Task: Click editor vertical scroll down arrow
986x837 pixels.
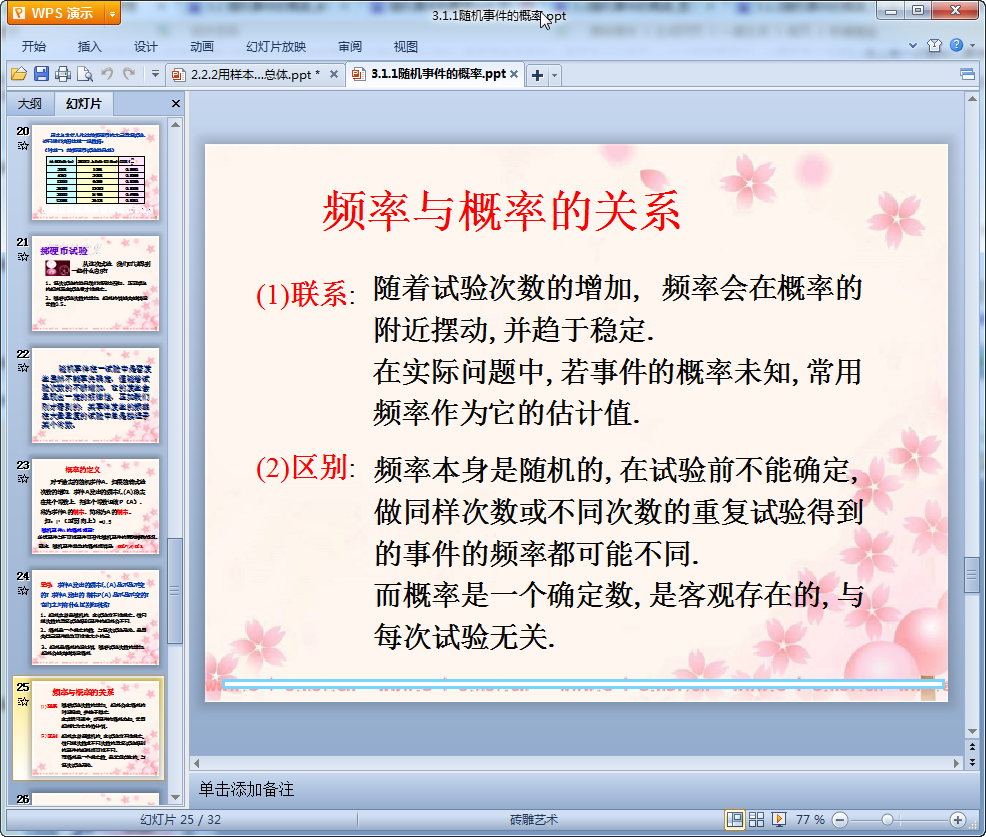Action: (972, 731)
